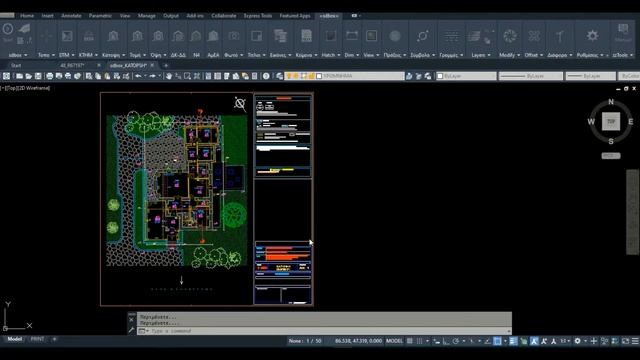Click the N compass direction on ViewCube
The width and height of the screenshot is (640, 360).
(x=611, y=102)
